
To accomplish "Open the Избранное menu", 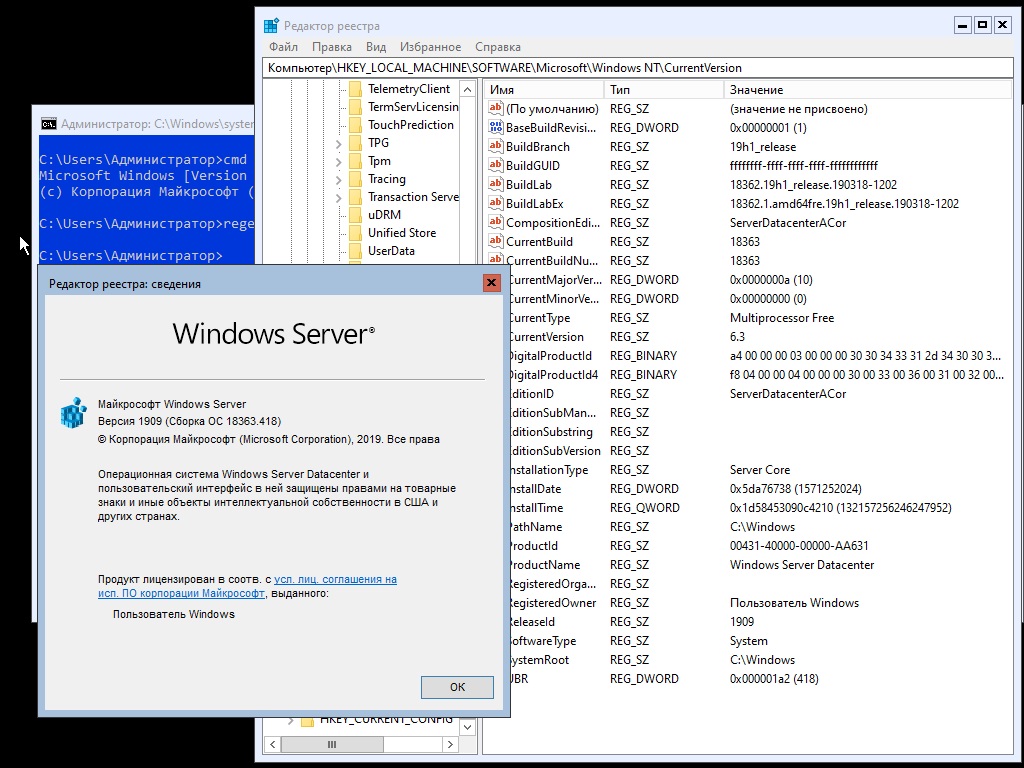I will (x=430, y=47).
